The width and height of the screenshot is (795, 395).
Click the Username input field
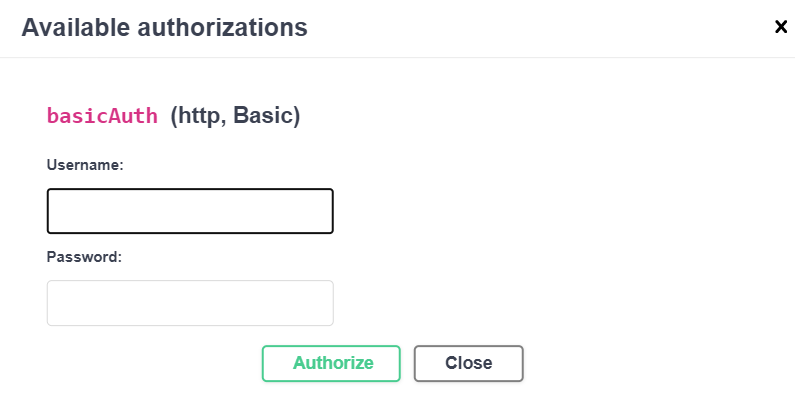(190, 211)
